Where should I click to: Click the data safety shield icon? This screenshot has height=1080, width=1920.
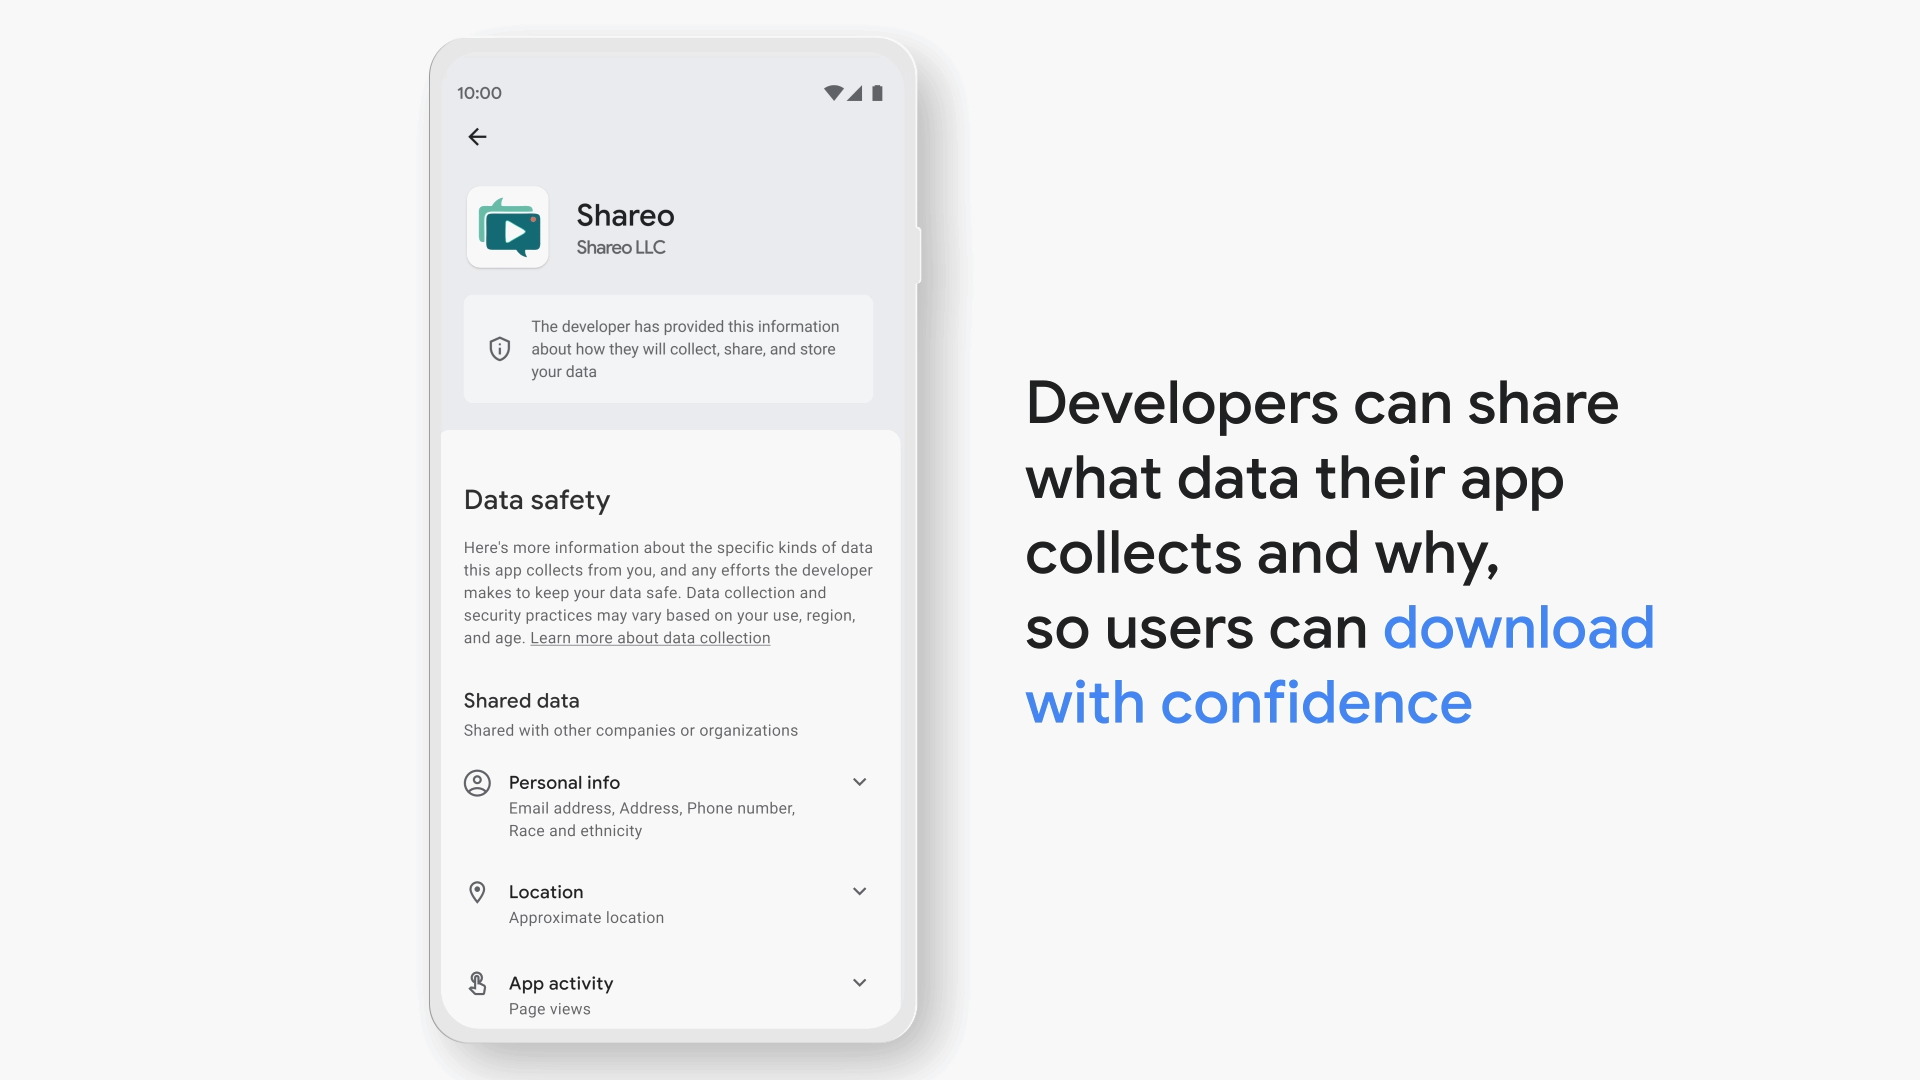(498, 348)
